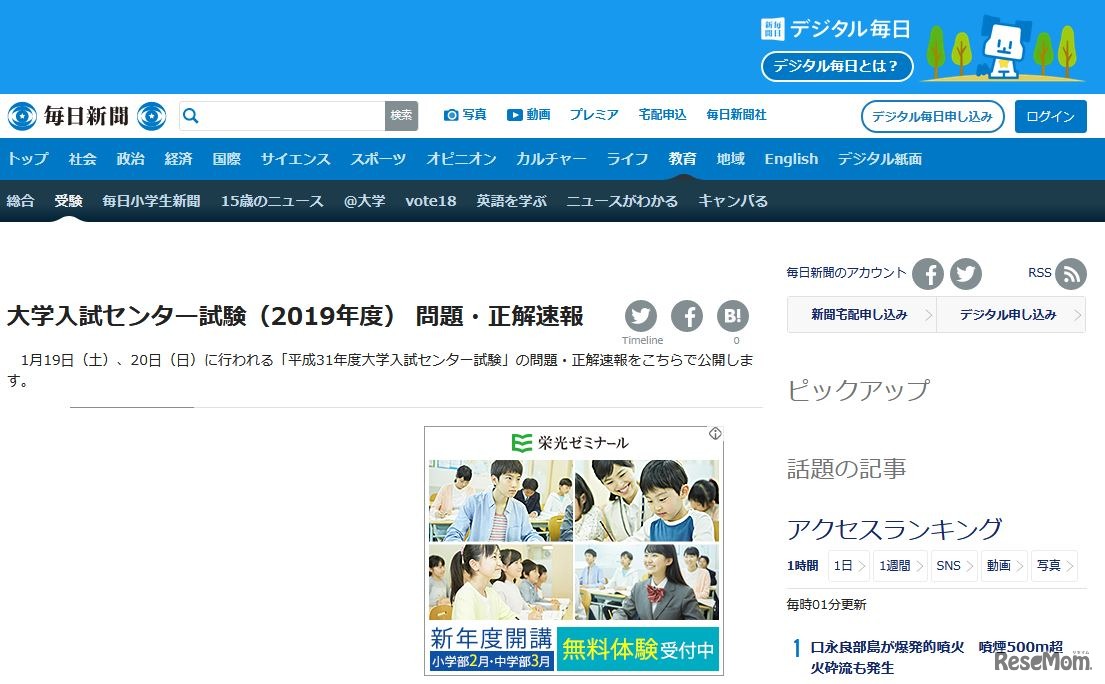Click inside the search input field
Viewport: 1105px width, 684px height.
pos(290,115)
